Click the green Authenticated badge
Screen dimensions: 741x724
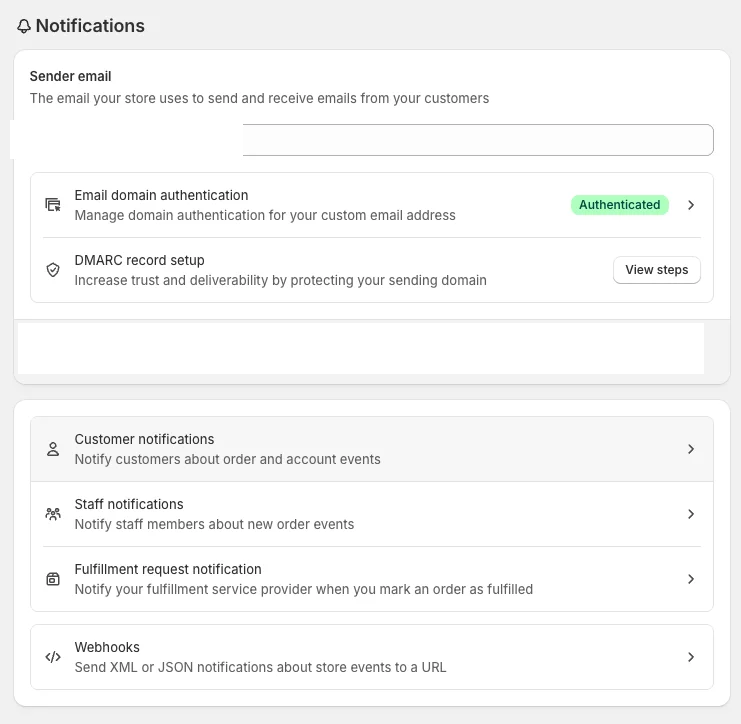(619, 205)
